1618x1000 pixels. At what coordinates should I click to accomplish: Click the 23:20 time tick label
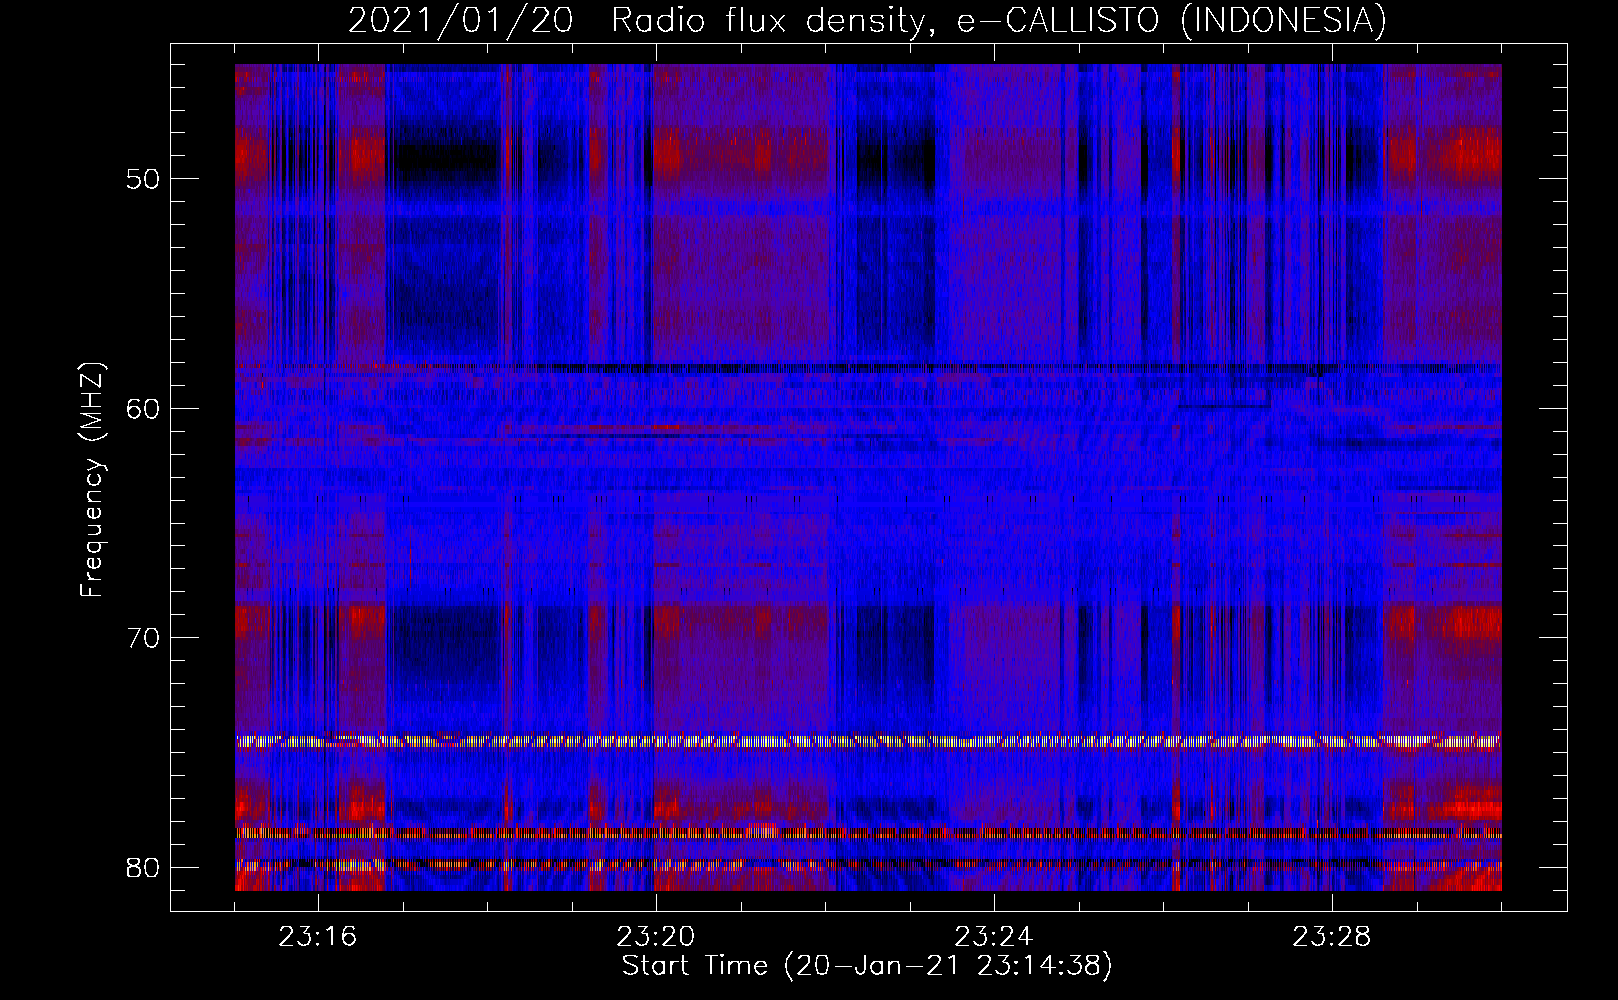656,937
